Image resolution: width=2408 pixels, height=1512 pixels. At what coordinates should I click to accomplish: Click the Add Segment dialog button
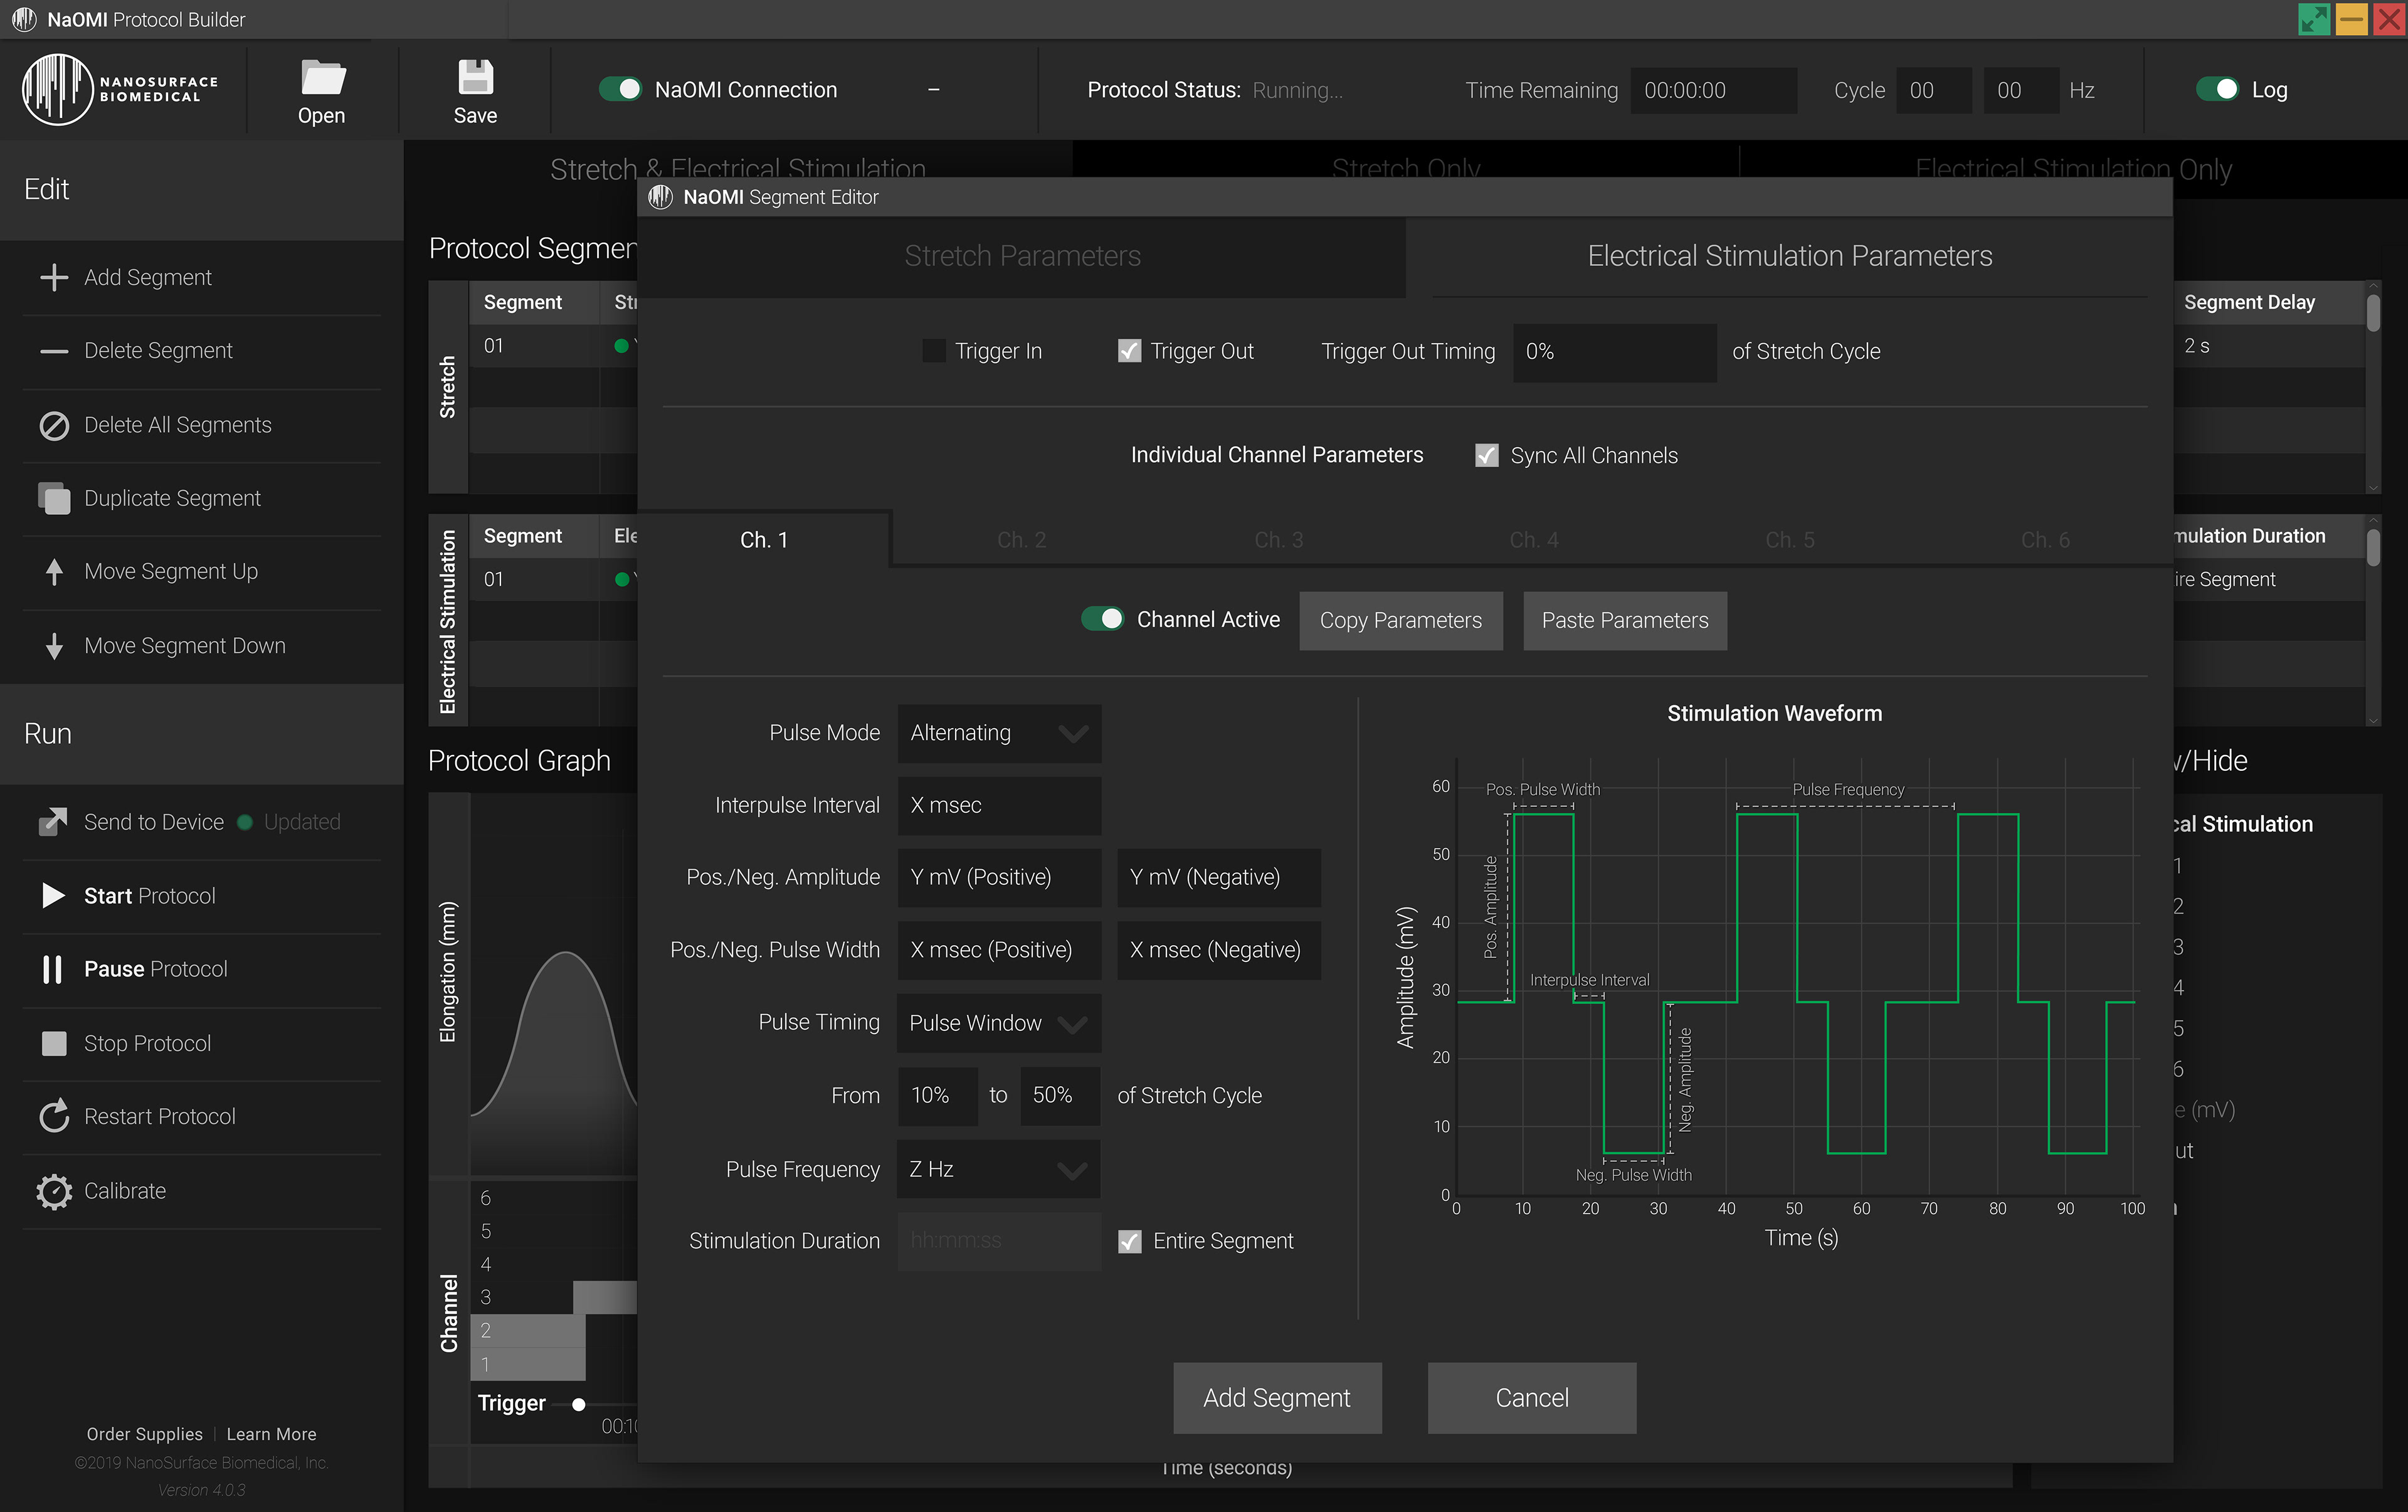point(1277,1397)
